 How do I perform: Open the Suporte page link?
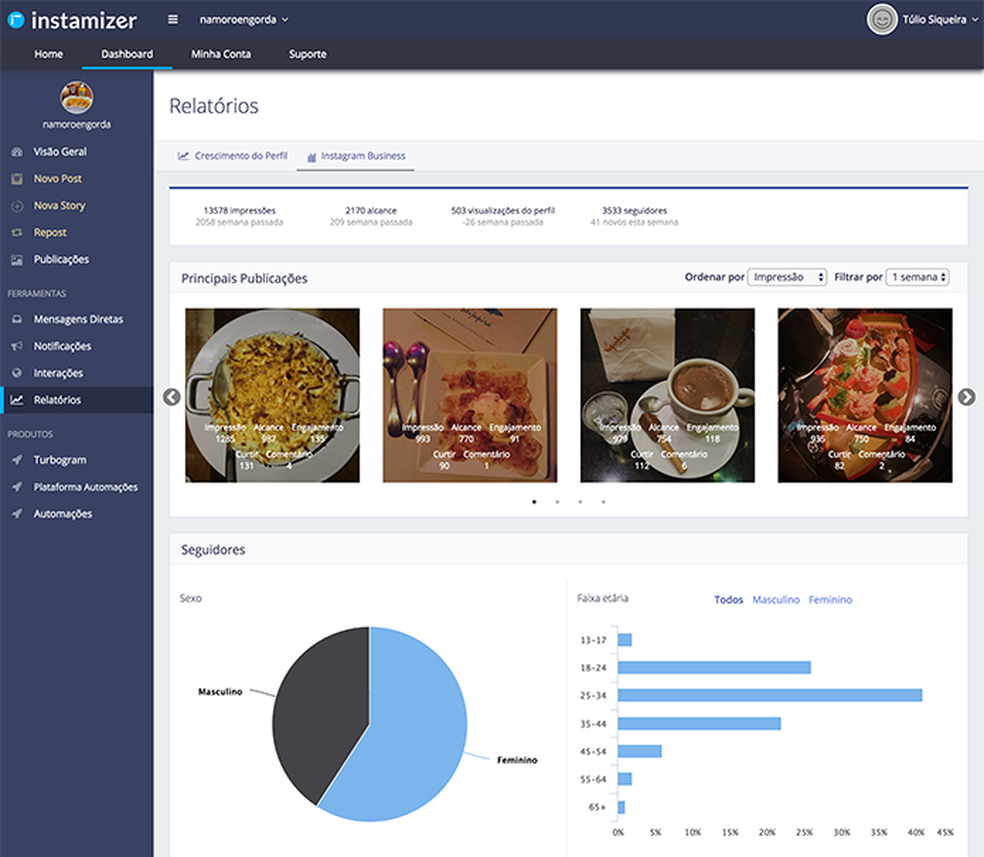(x=307, y=54)
